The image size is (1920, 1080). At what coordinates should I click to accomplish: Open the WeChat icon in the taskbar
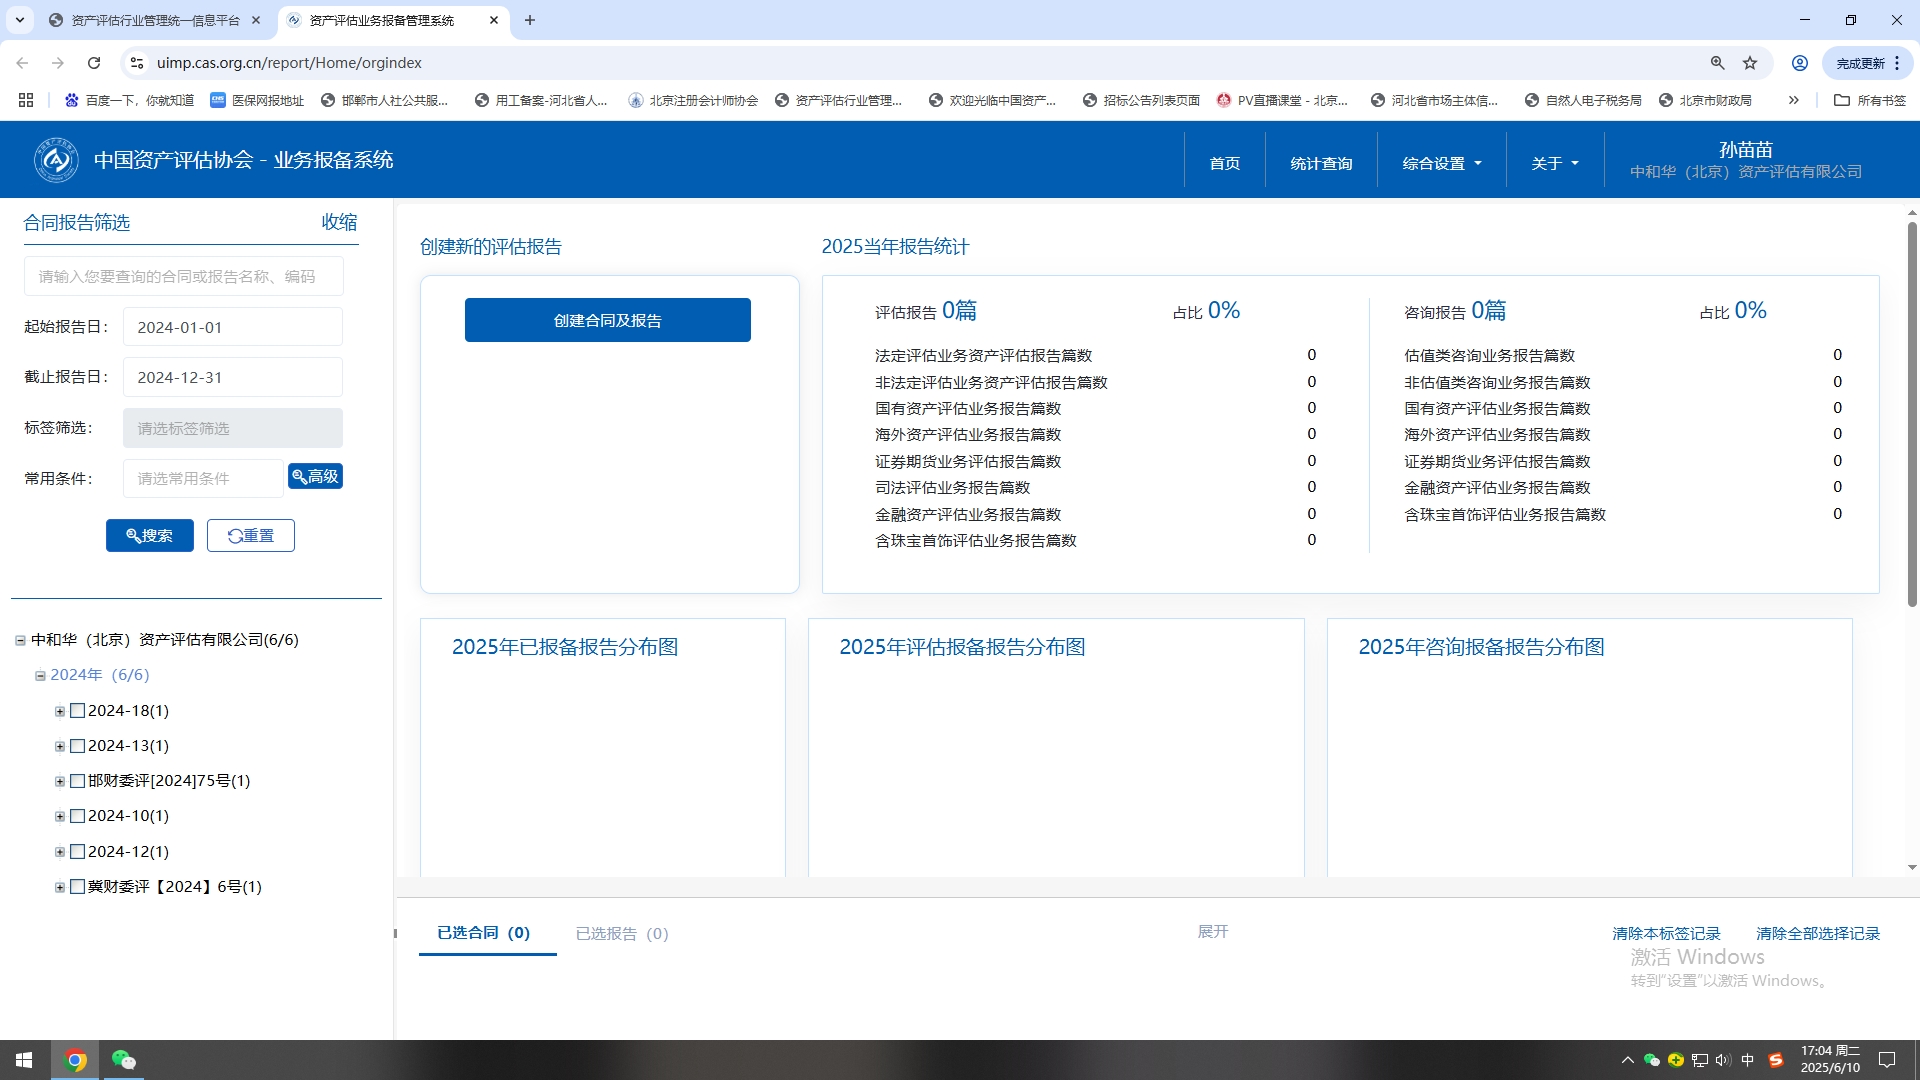click(x=123, y=1060)
